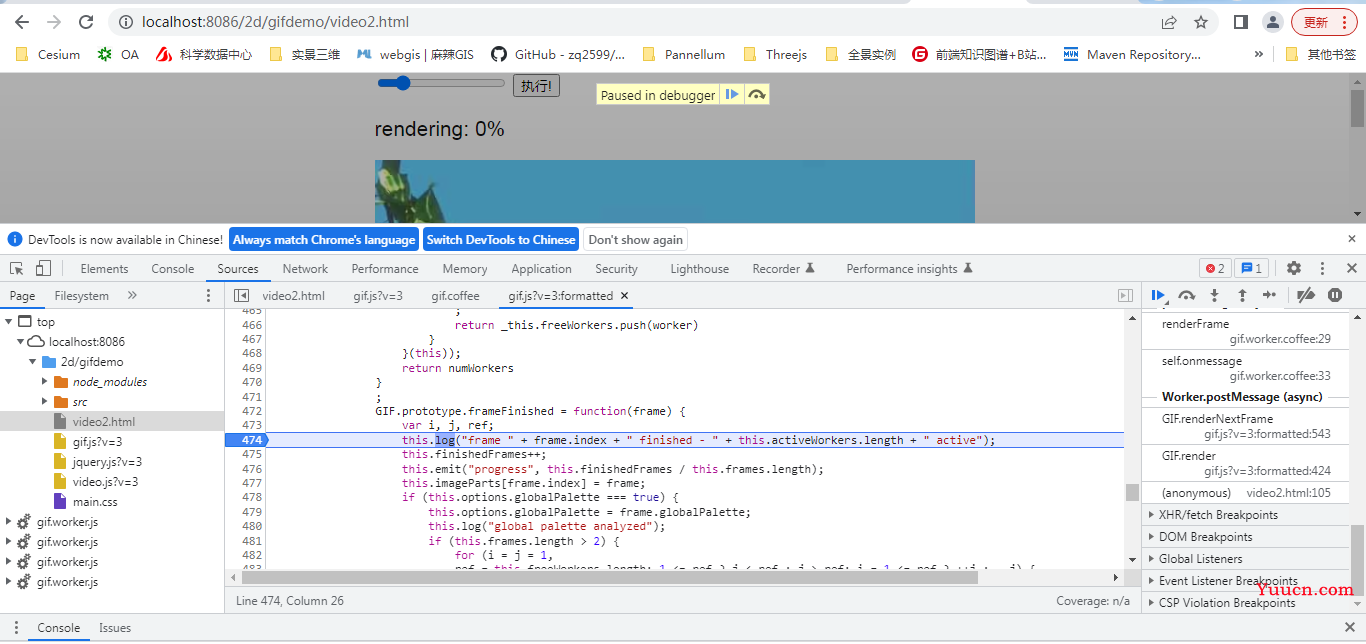This screenshot has height=644, width=1366.
Task: Expand the src folder
Action: click(x=45, y=402)
